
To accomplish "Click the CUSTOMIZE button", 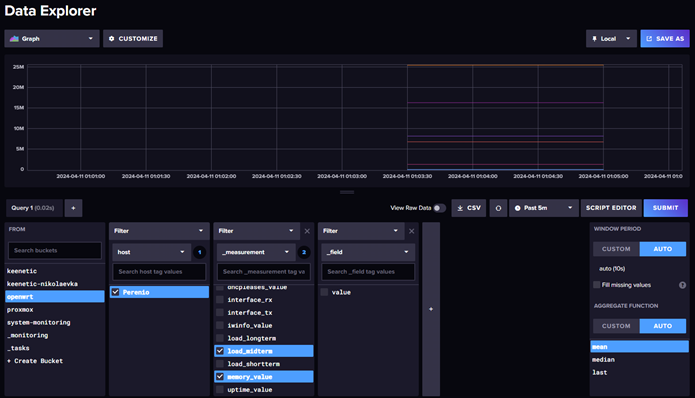I will (133, 39).
